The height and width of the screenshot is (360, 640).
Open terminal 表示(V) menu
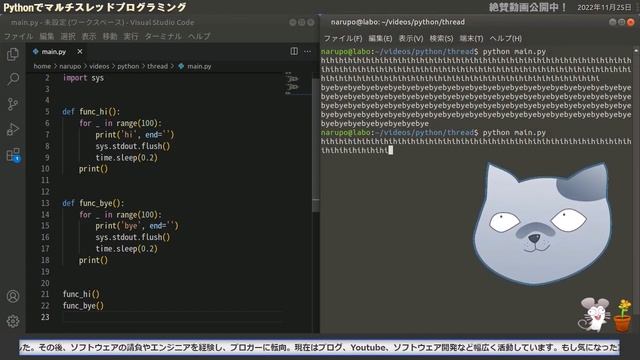(x=411, y=38)
